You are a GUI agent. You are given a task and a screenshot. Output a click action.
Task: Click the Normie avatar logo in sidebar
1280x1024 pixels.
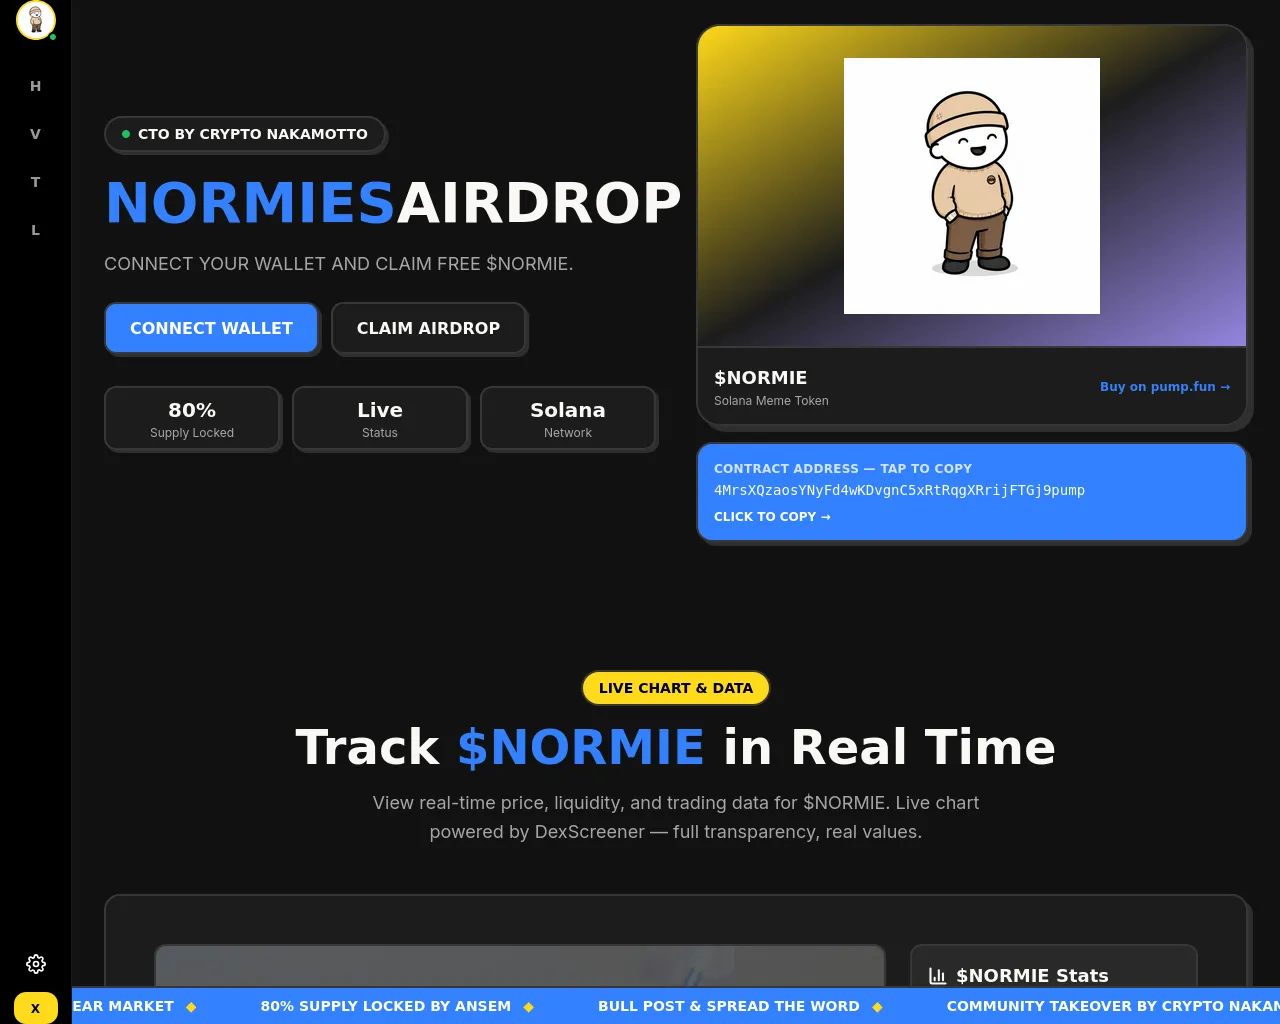[x=36, y=20]
